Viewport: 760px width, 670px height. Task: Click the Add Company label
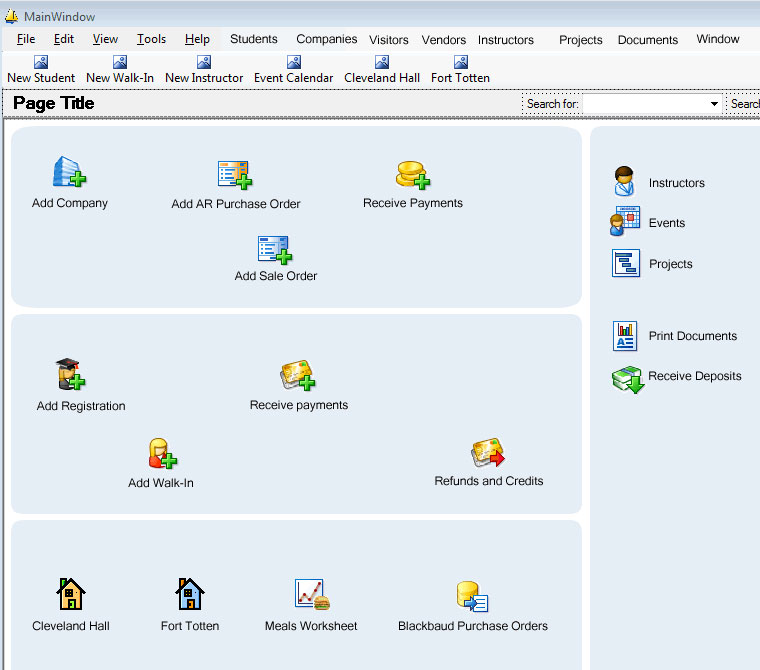point(70,203)
